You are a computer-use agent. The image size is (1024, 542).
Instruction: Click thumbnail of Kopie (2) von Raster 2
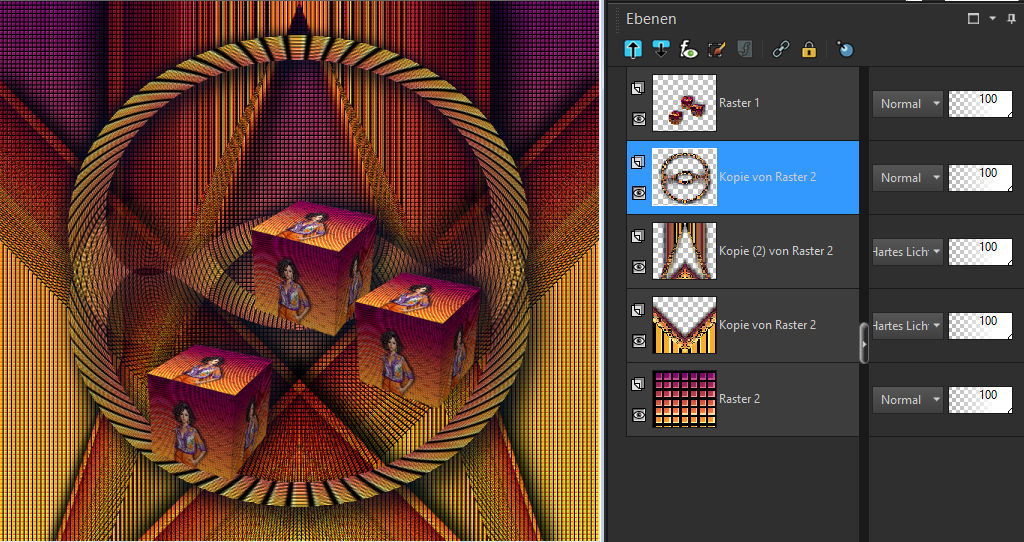tap(684, 251)
